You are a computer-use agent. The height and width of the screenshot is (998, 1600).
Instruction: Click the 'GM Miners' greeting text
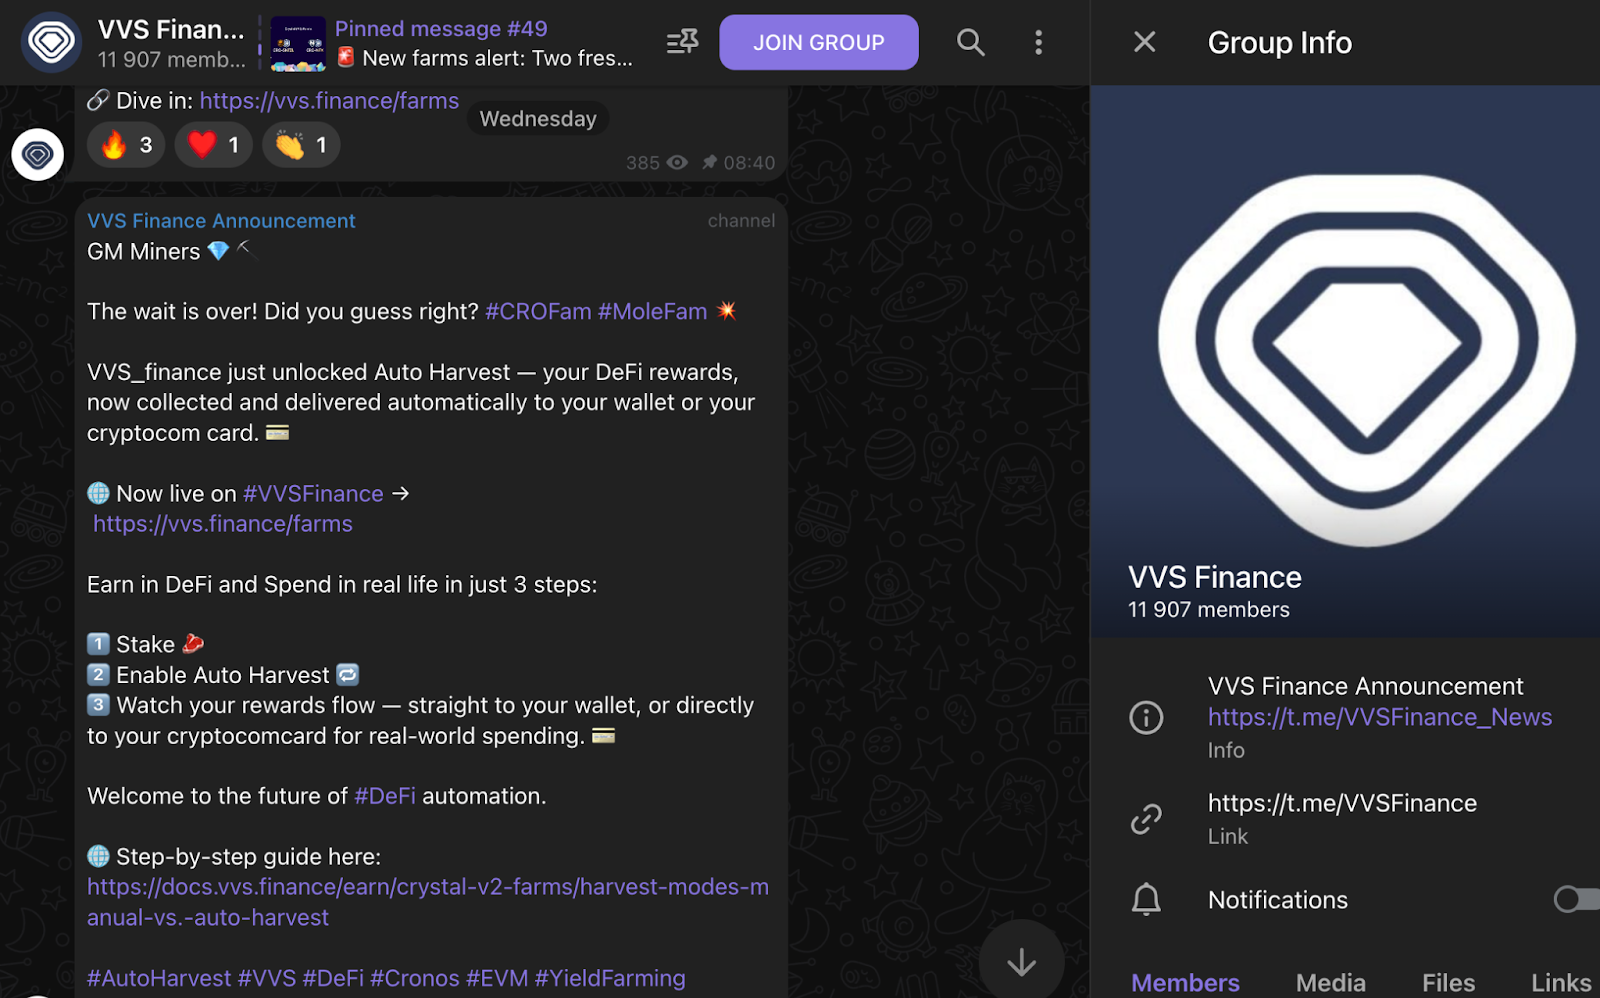(144, 252)
